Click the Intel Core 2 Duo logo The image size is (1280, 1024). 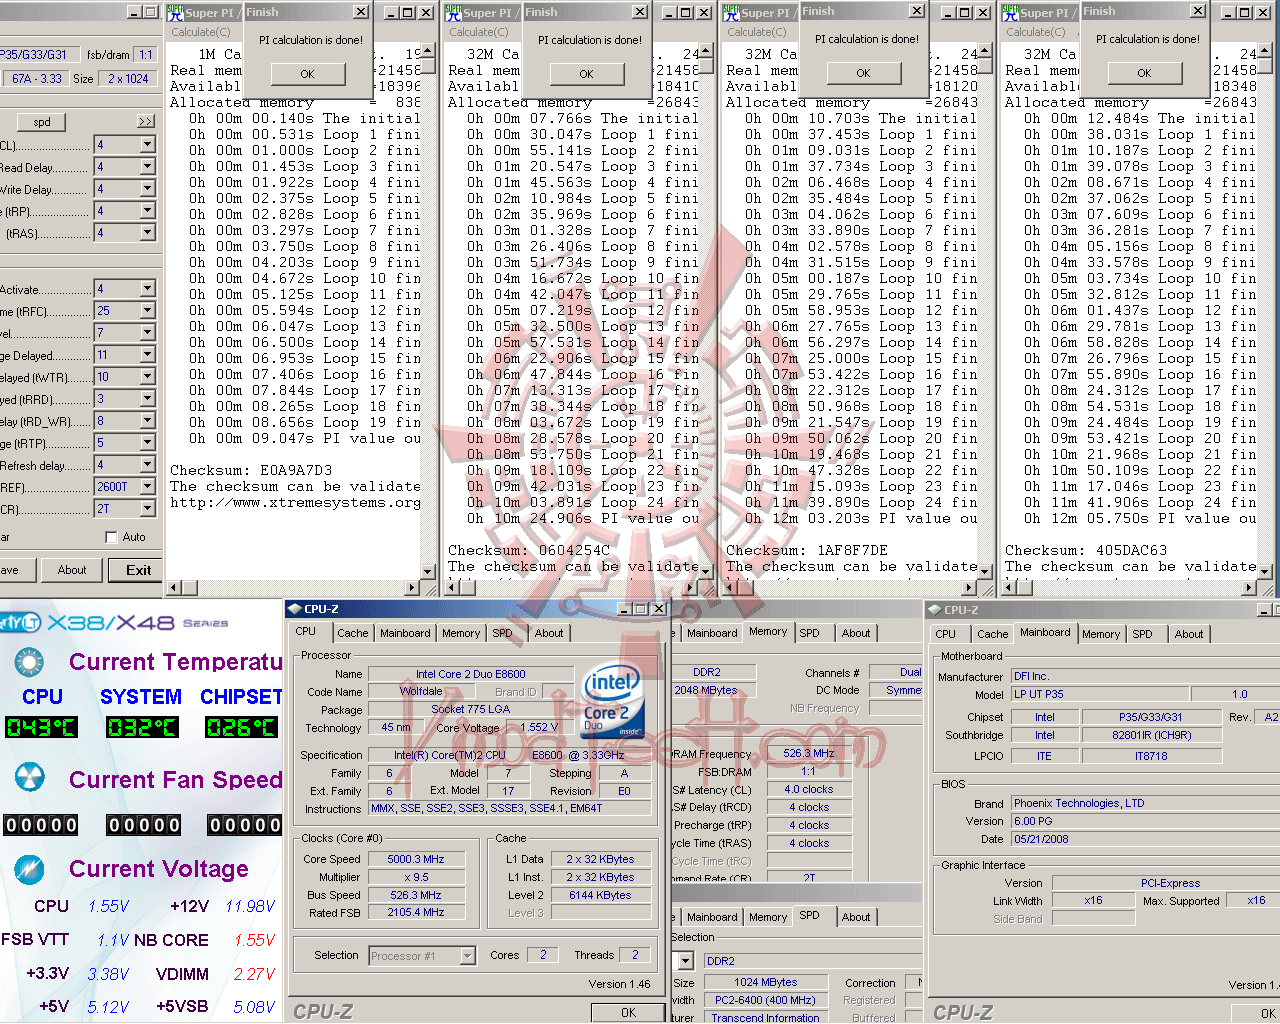coord(610,702)
